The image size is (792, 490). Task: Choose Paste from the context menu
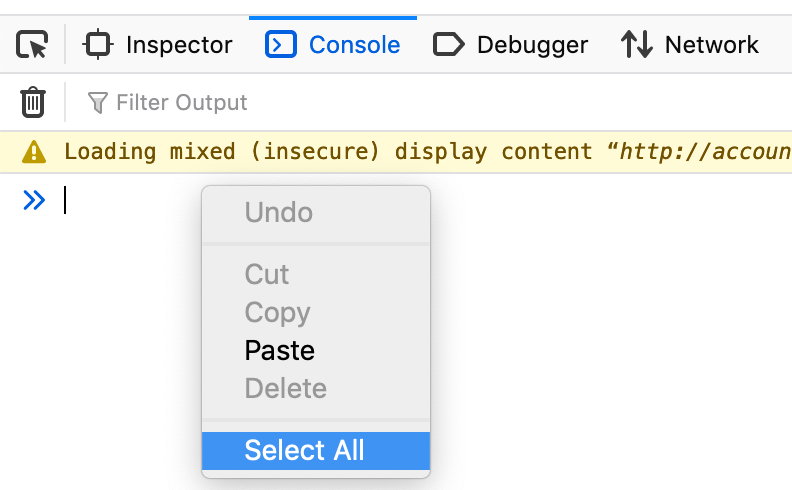pyautogui.click(x=279, y=351)
